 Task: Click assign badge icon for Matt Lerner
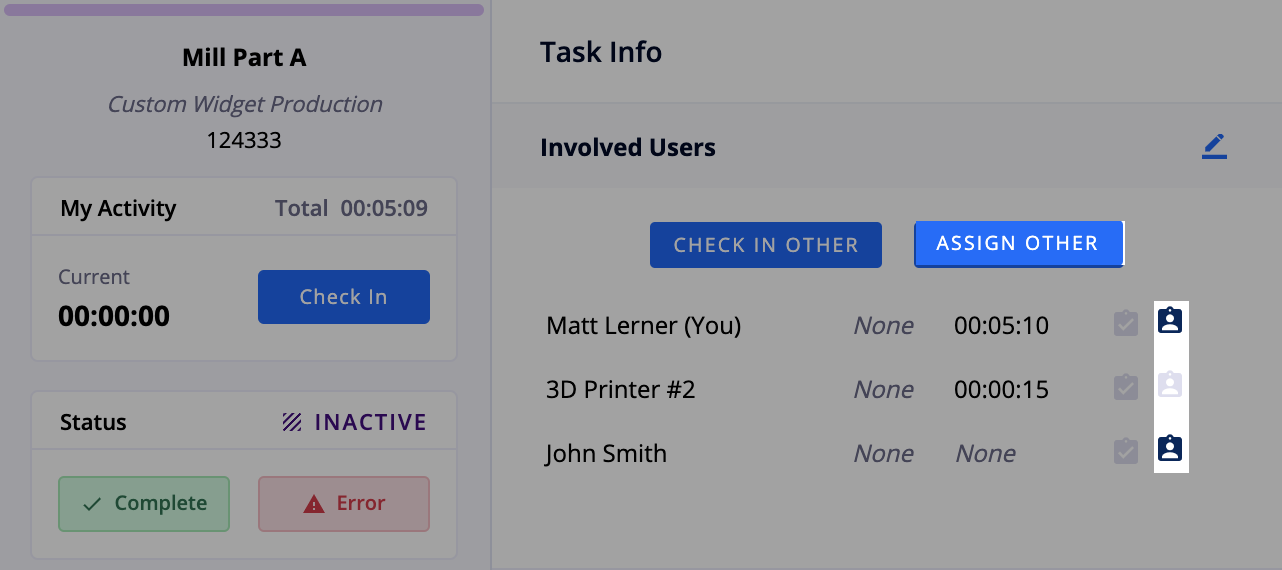(1170, 321)
